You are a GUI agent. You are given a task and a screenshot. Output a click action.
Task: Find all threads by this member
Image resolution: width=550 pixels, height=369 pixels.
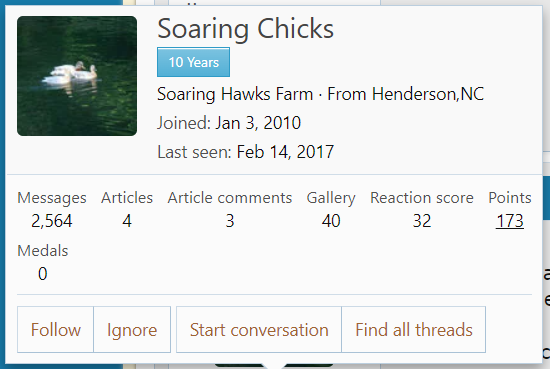click(x=414, y=330)
